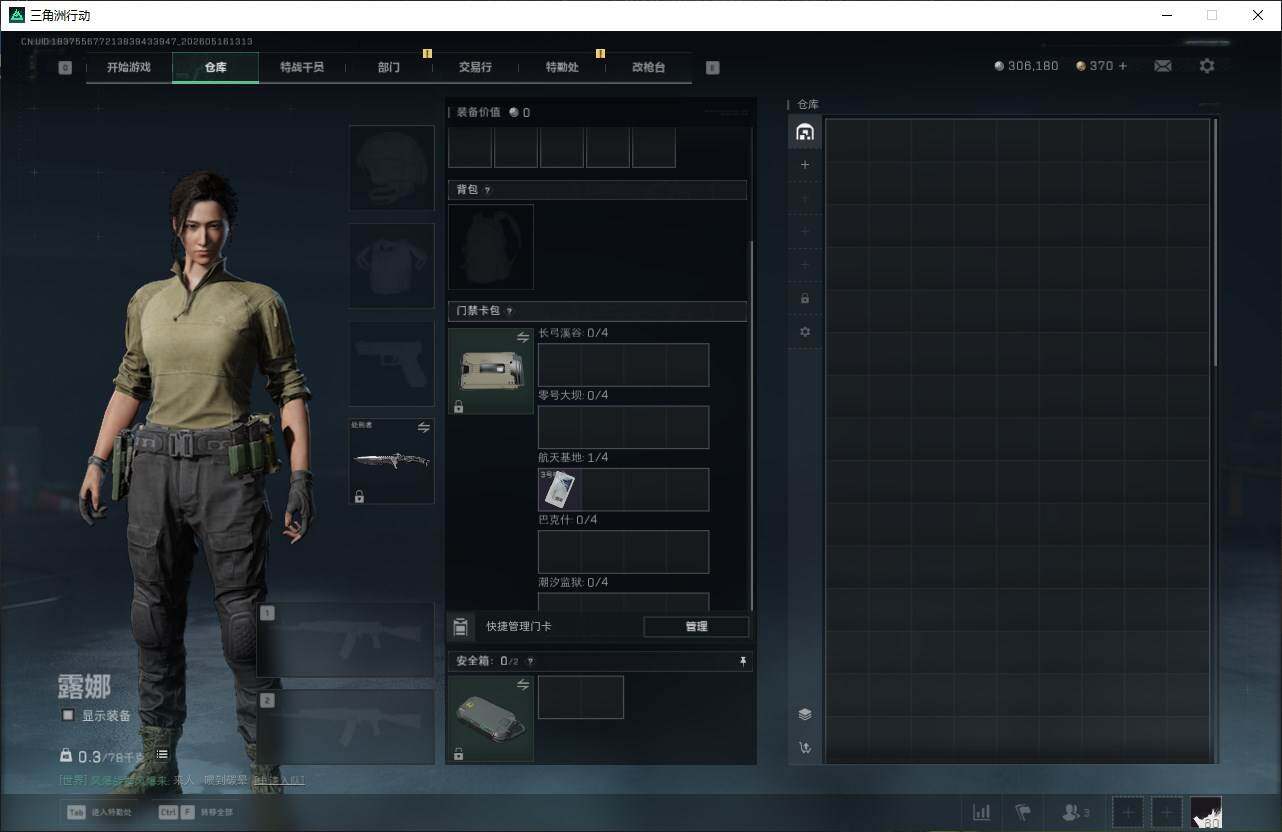
Task: Switch to the 特战干员 tab
Action: pos(302,67)
